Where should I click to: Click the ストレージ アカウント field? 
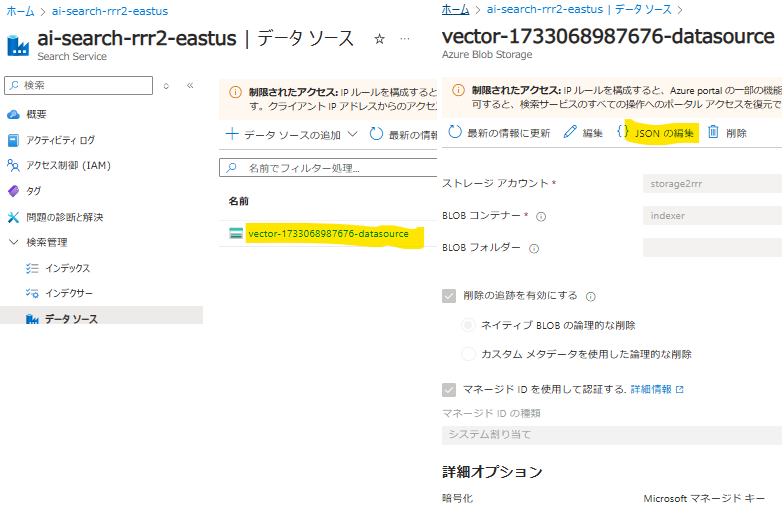click(712, 183)
